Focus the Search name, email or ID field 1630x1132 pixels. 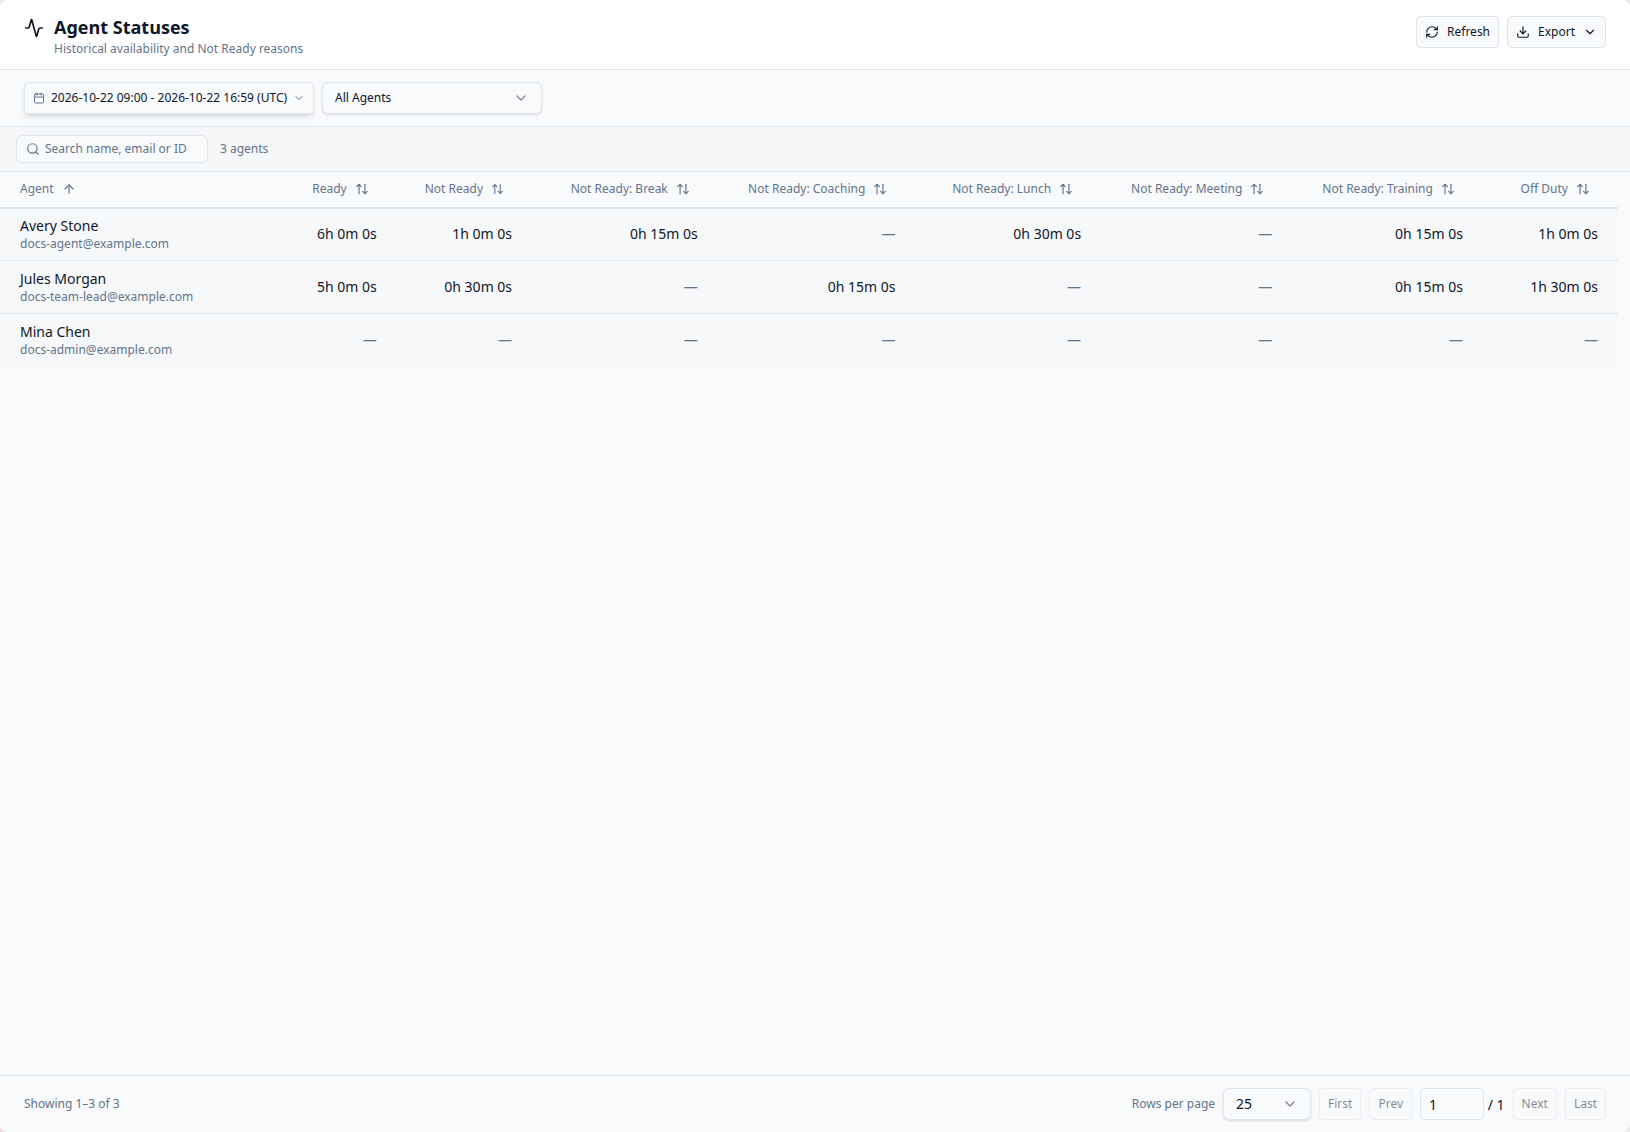[112, 149]
